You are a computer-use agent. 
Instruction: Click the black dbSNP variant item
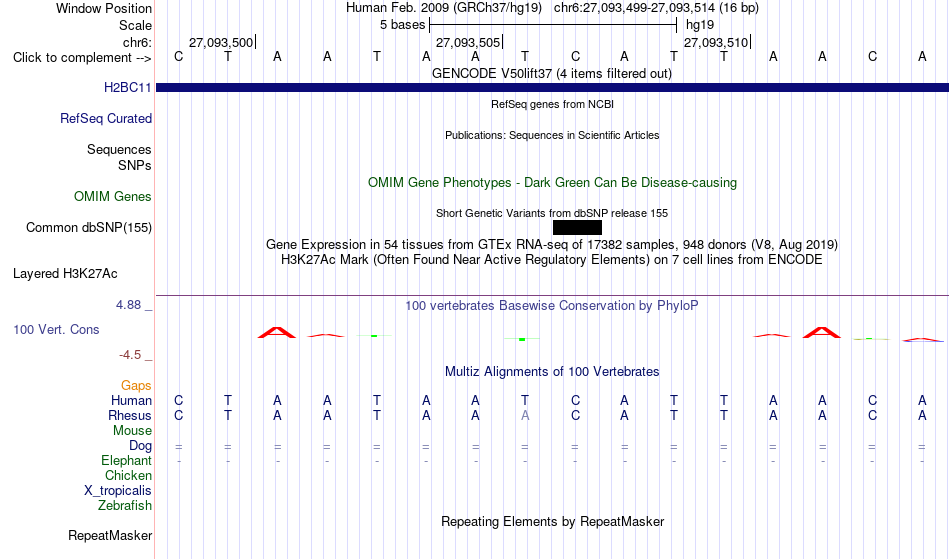[x=577, y=228]
